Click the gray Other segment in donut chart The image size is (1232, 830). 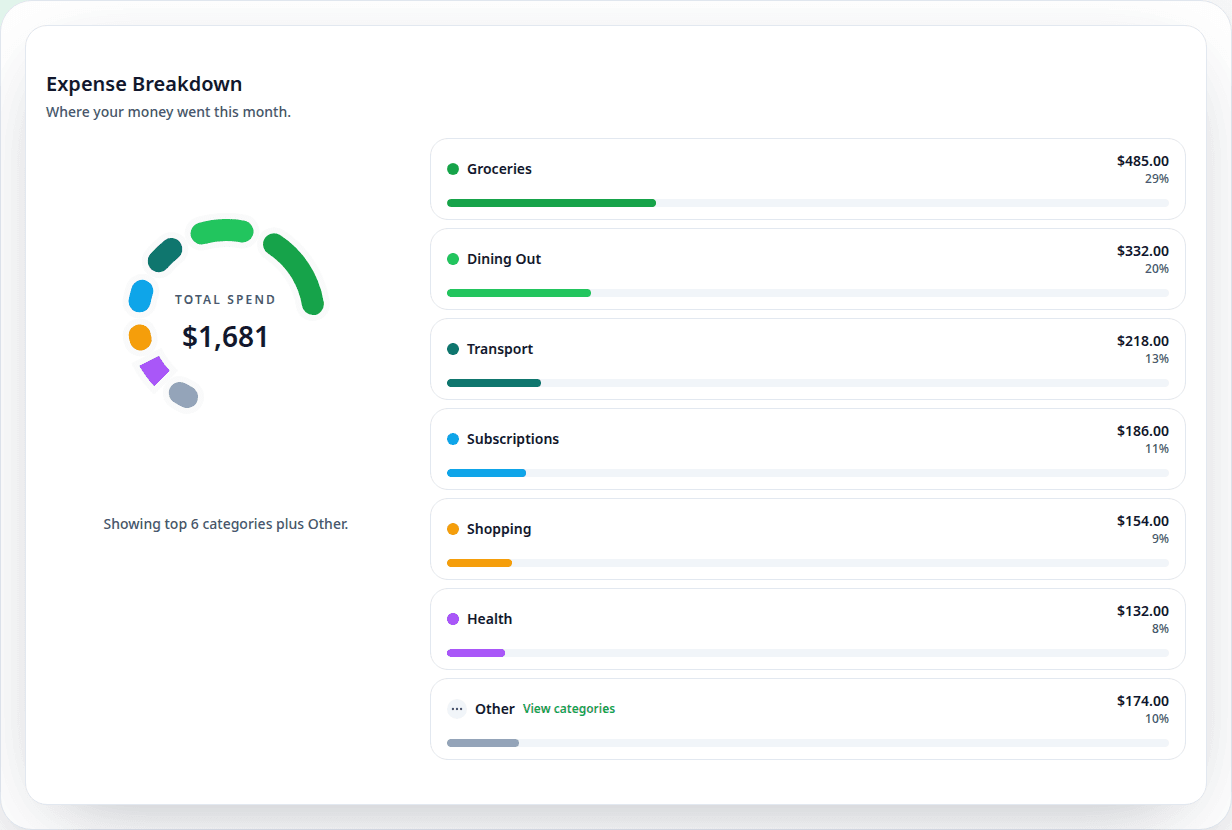pos(183,395)
